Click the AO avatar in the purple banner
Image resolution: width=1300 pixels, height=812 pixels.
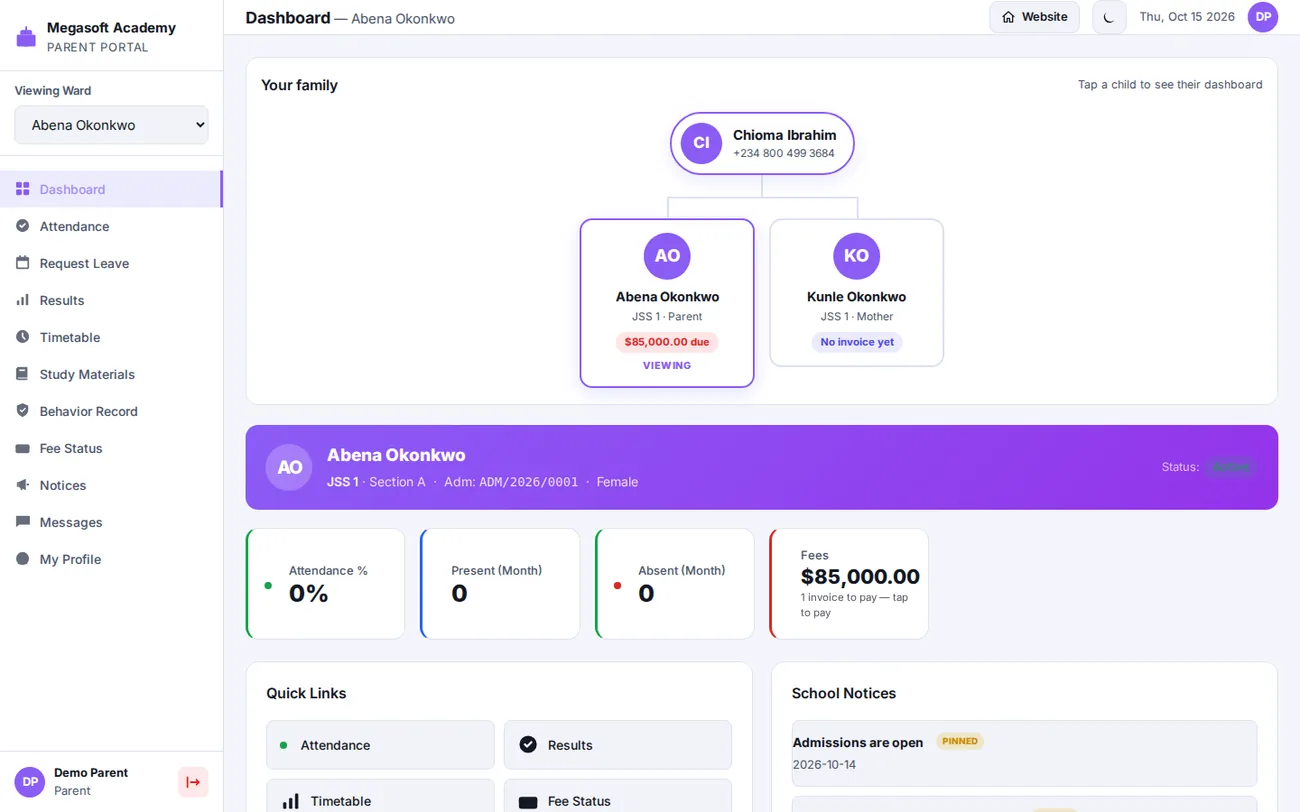pyautogui.click(x=289, y=467)
